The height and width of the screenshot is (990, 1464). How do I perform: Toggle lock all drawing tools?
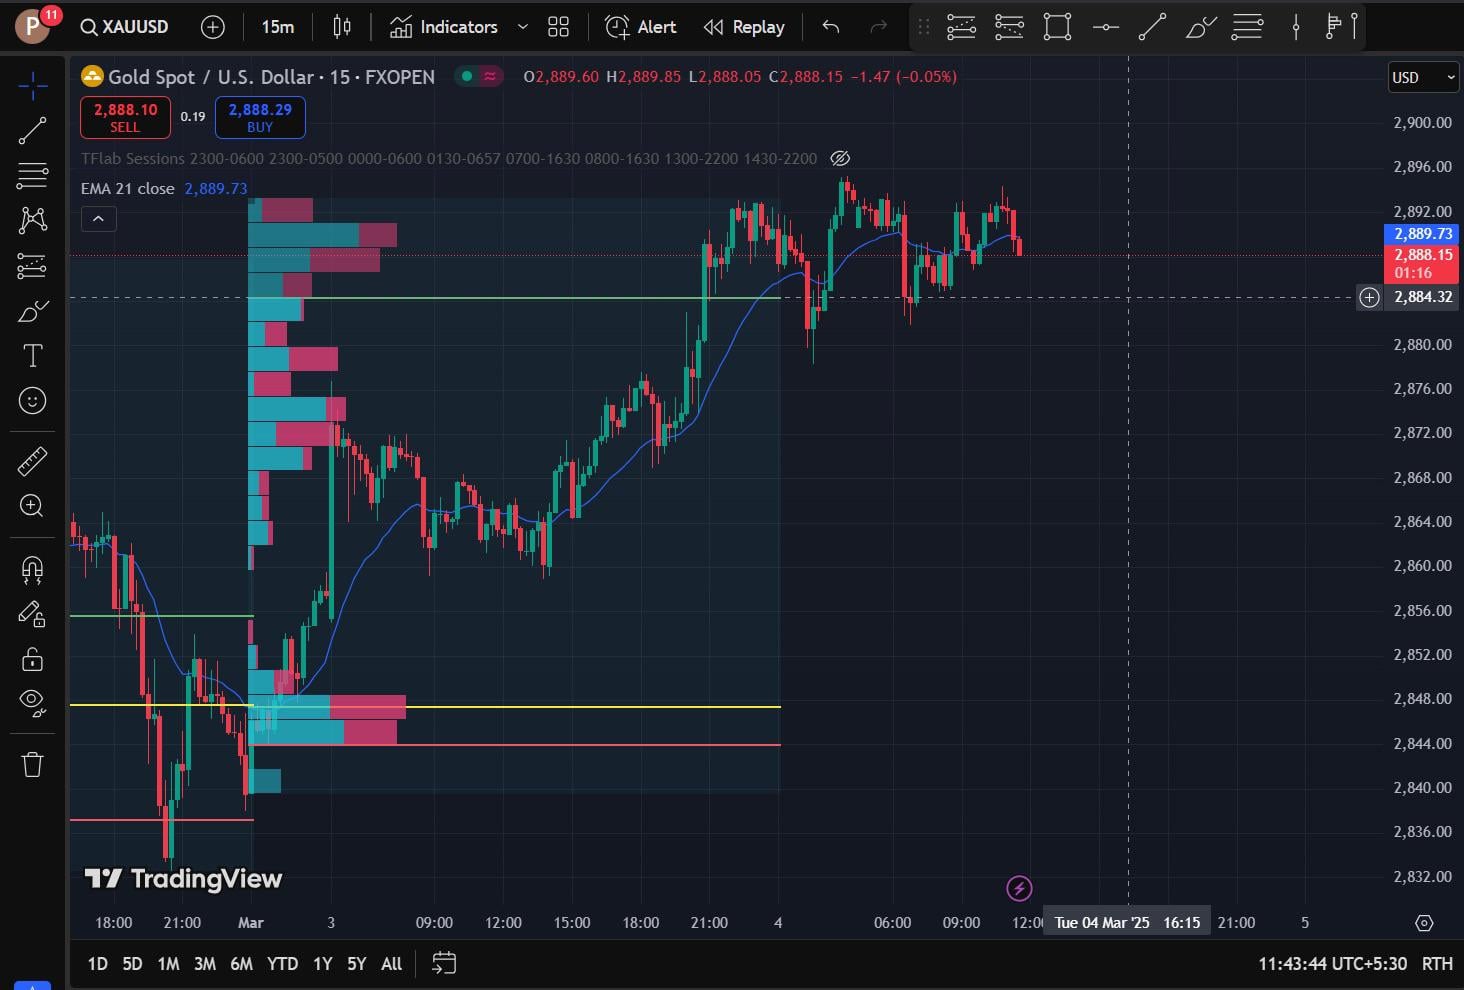[32, 659]
